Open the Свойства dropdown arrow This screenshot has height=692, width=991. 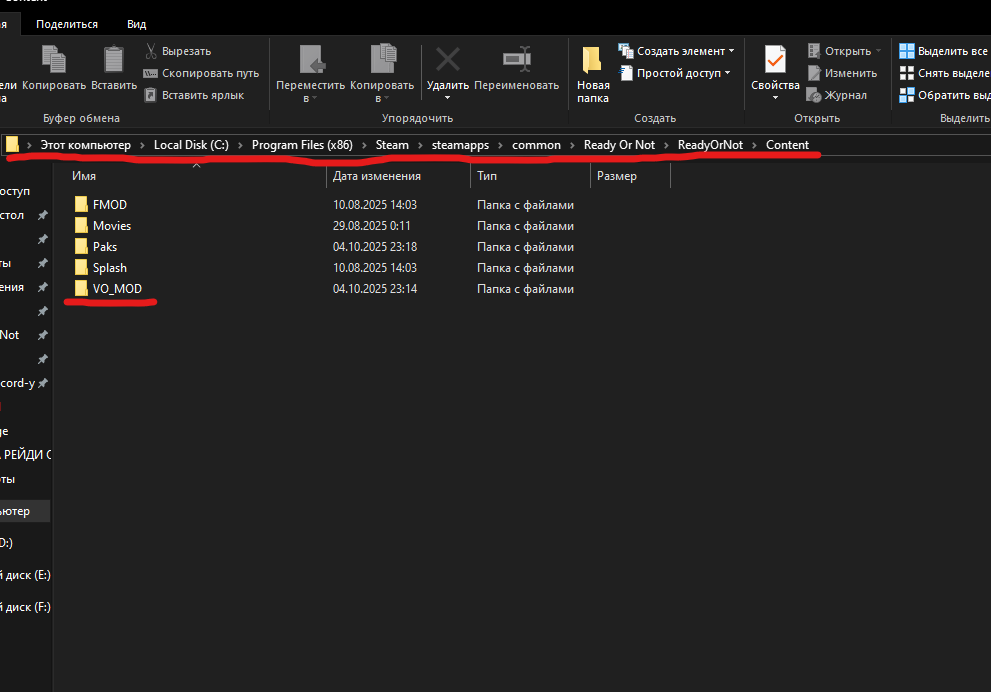coord(775,98)
